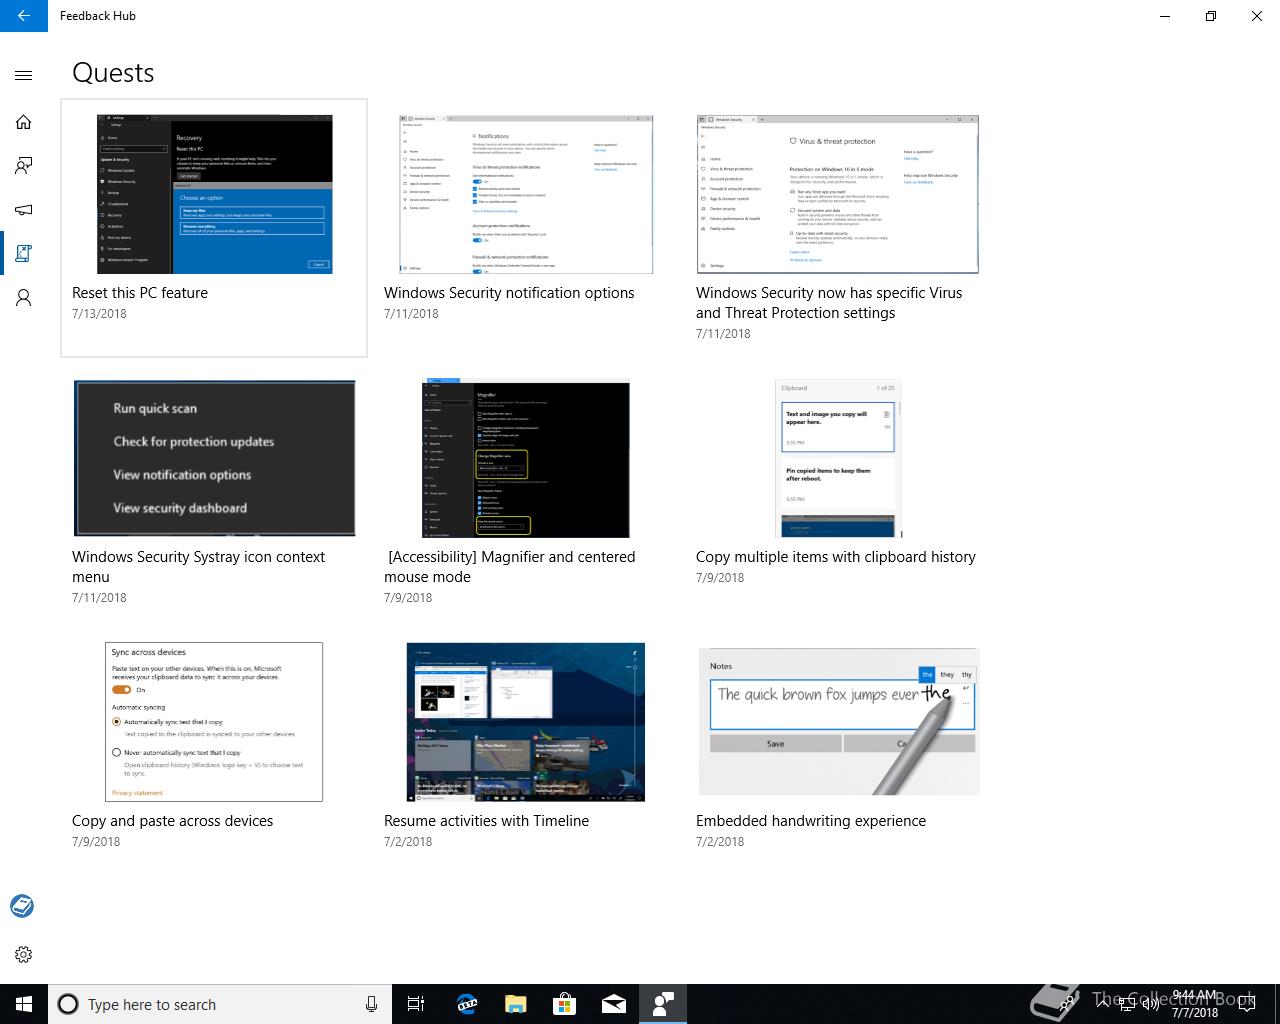
Task: Open the hamburger navigation menu
Action: (24, 75)
